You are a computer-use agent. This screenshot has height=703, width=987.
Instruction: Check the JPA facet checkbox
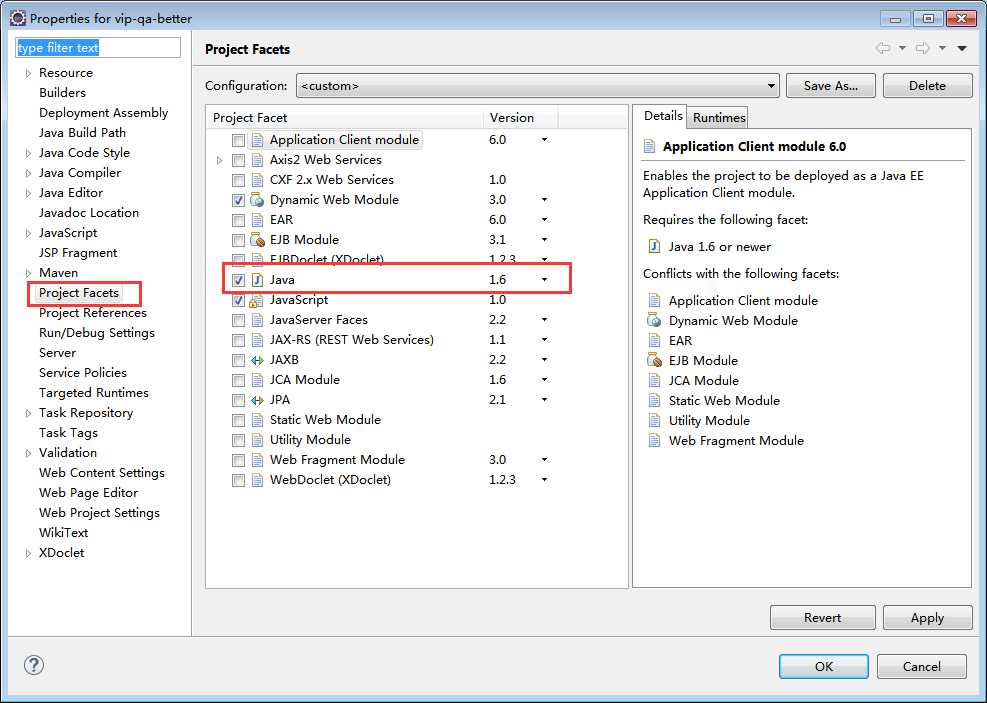click(x=238, y=400)
